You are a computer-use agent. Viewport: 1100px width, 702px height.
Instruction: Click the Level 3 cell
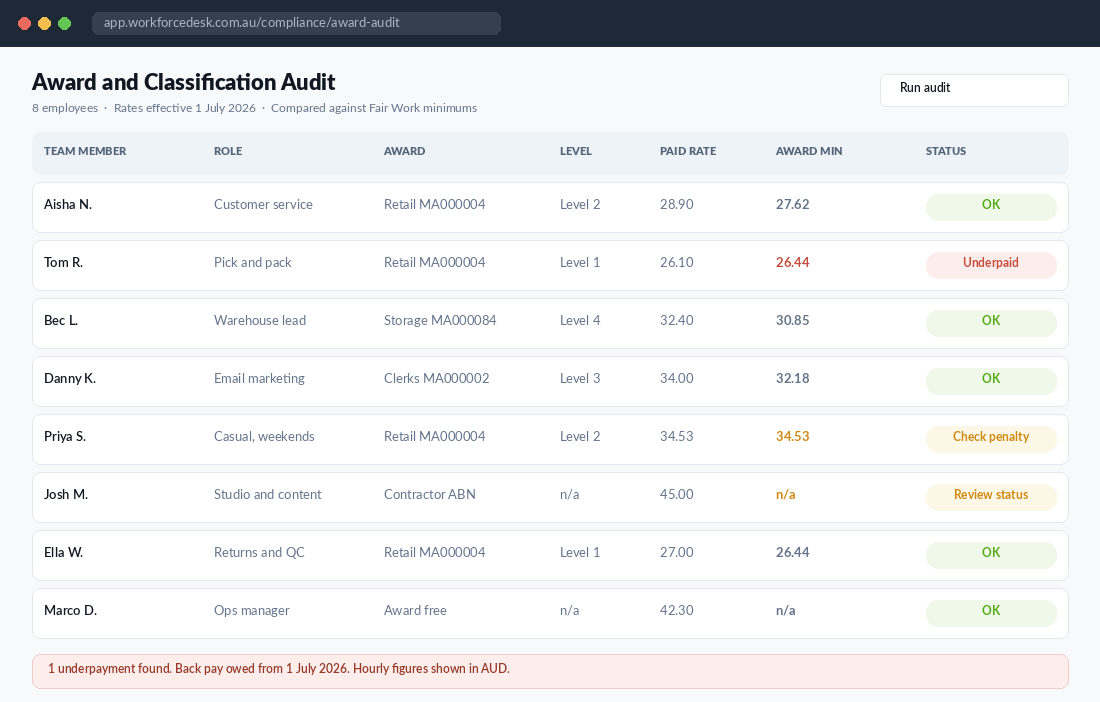tap(579, 379)
